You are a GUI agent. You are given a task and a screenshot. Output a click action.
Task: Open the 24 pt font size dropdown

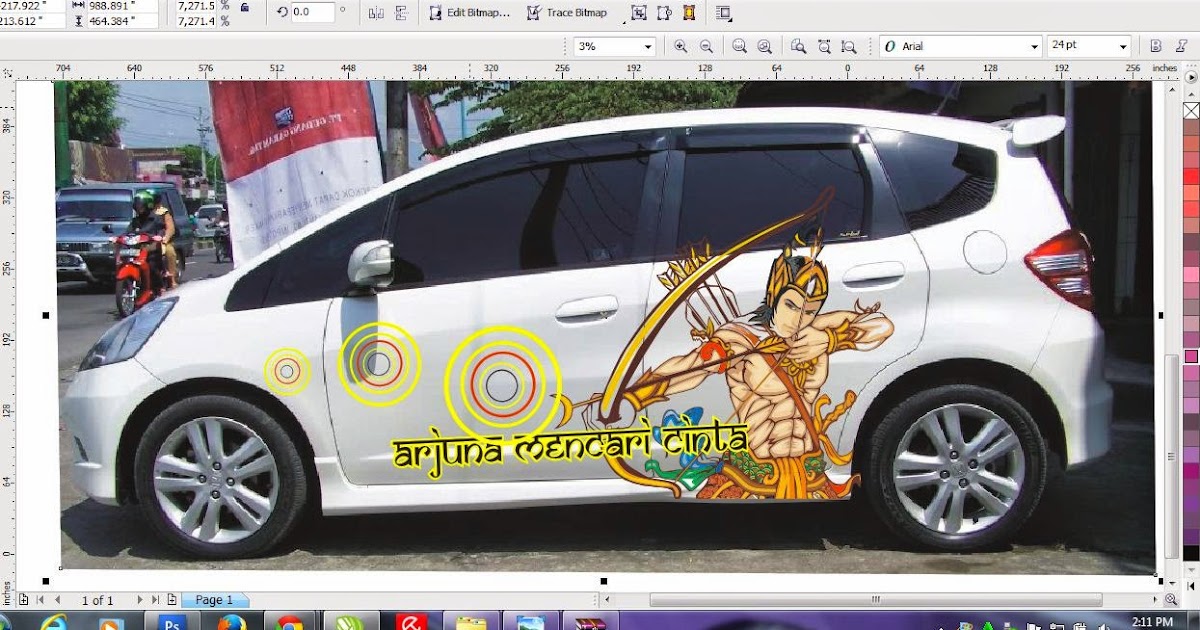[1123, 46]
